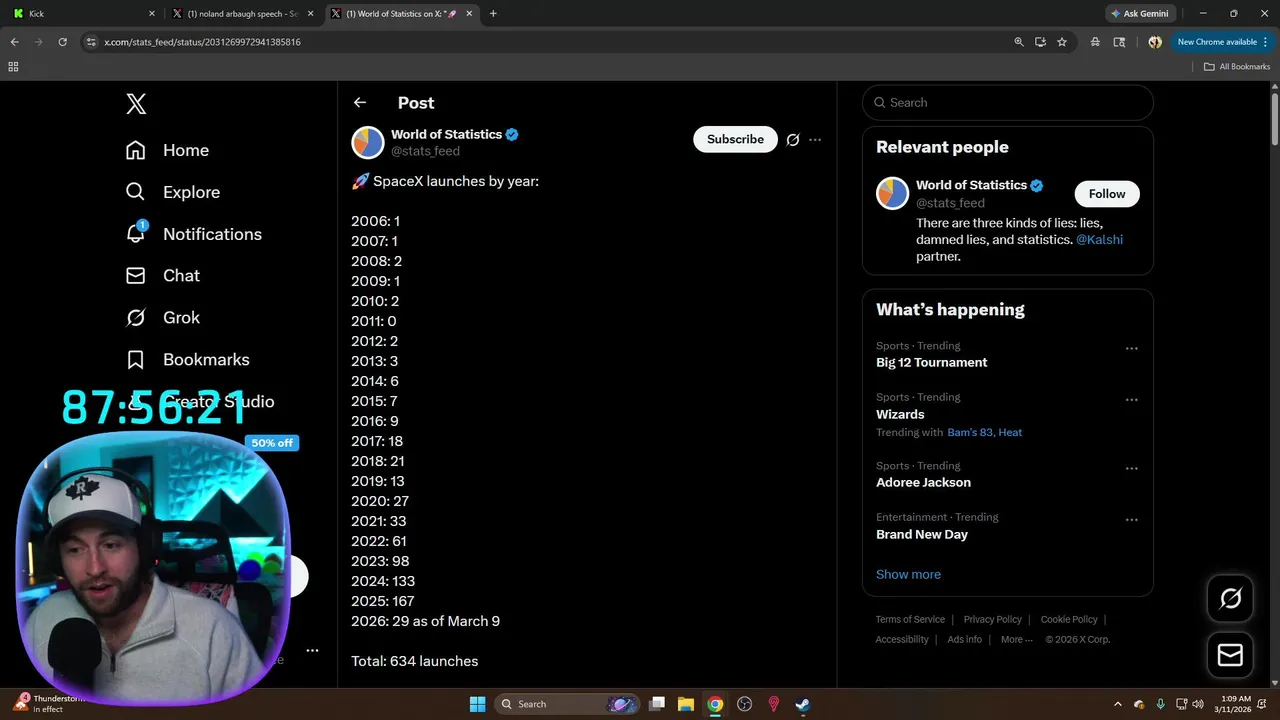Open the All Bookmarks folder
Viewport: 1280px width, 720px height.
(1237, 67)
